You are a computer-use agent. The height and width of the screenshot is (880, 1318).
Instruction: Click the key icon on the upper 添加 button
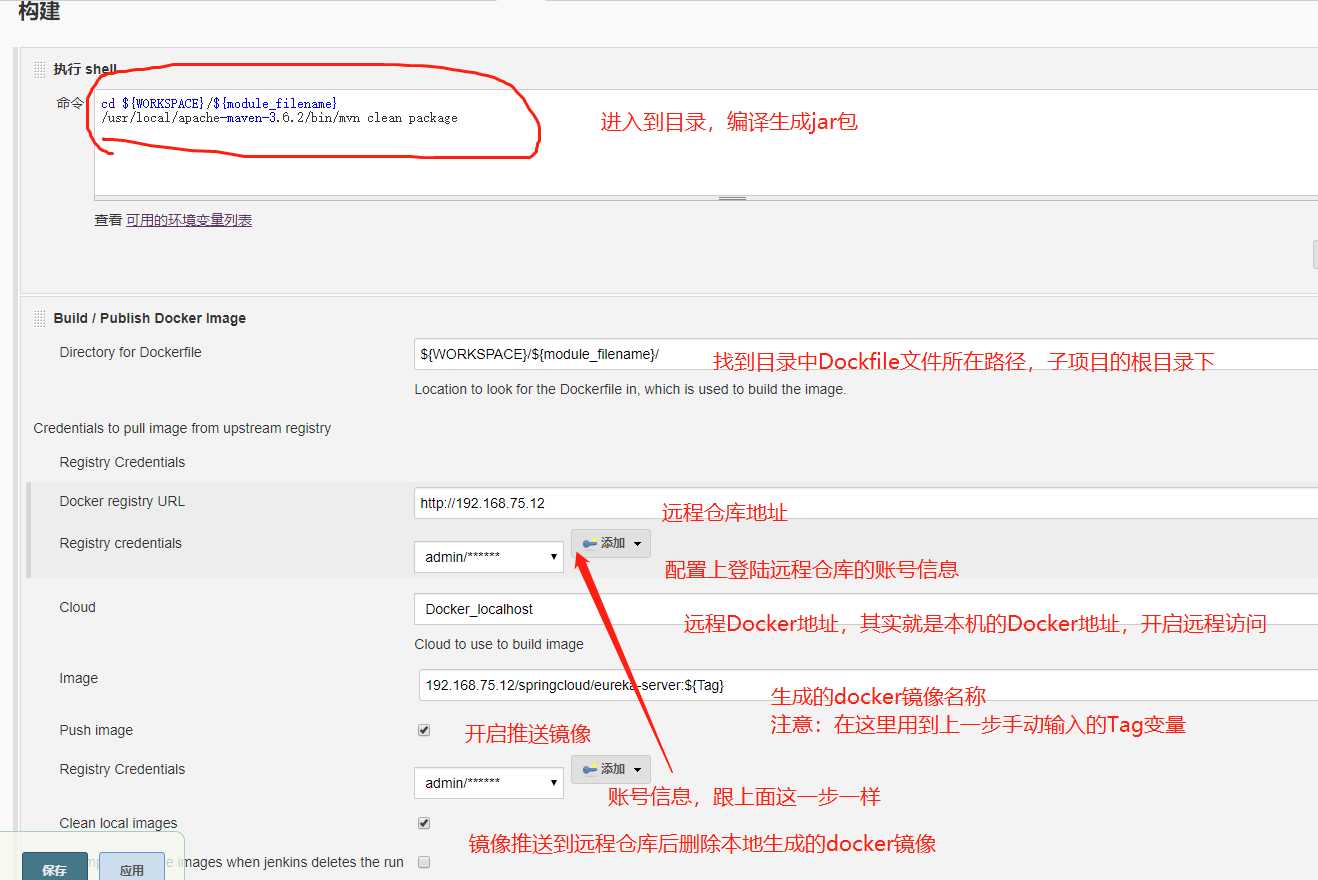590,543
